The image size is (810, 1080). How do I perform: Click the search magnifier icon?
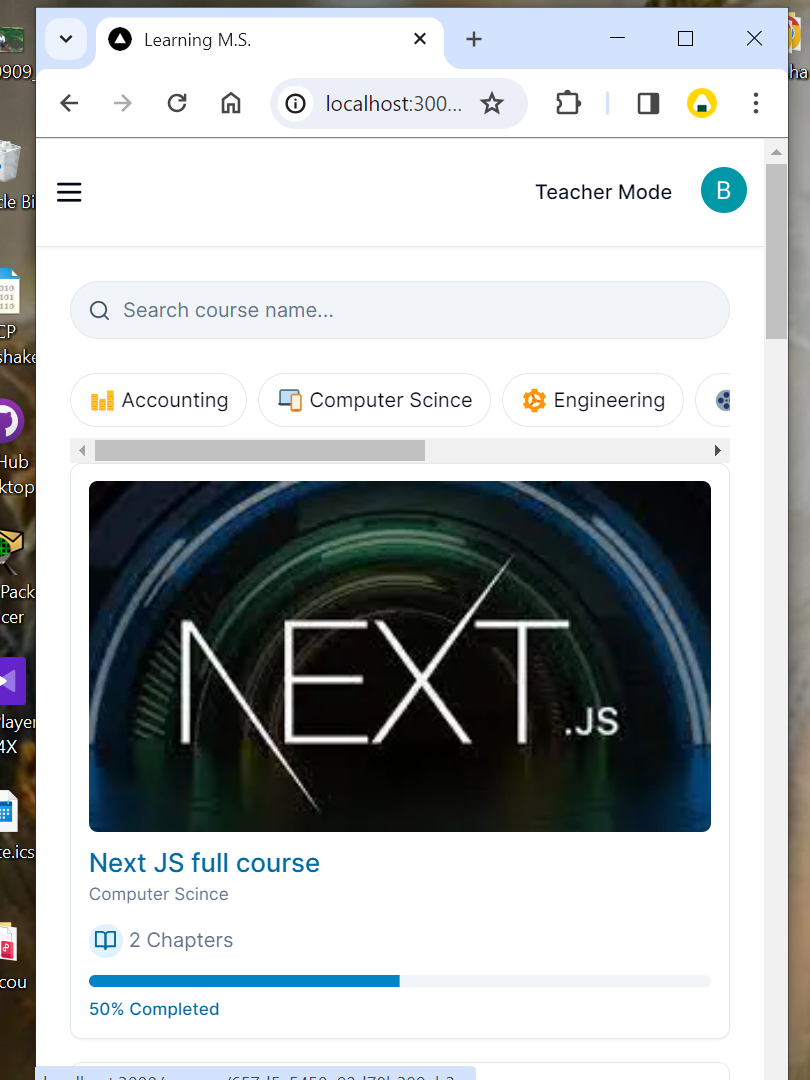(x=99, y=311)
